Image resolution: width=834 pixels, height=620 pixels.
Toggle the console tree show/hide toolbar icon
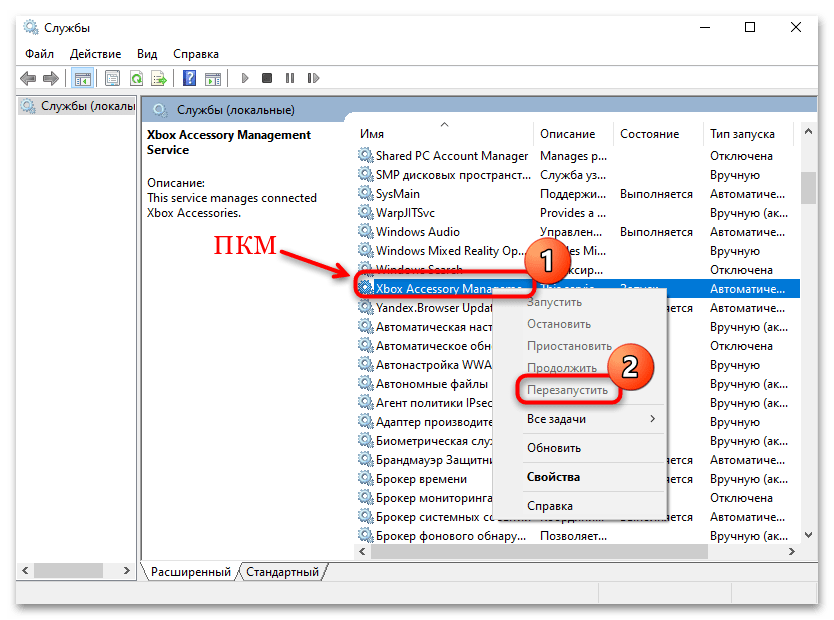[x=82, y=79]
